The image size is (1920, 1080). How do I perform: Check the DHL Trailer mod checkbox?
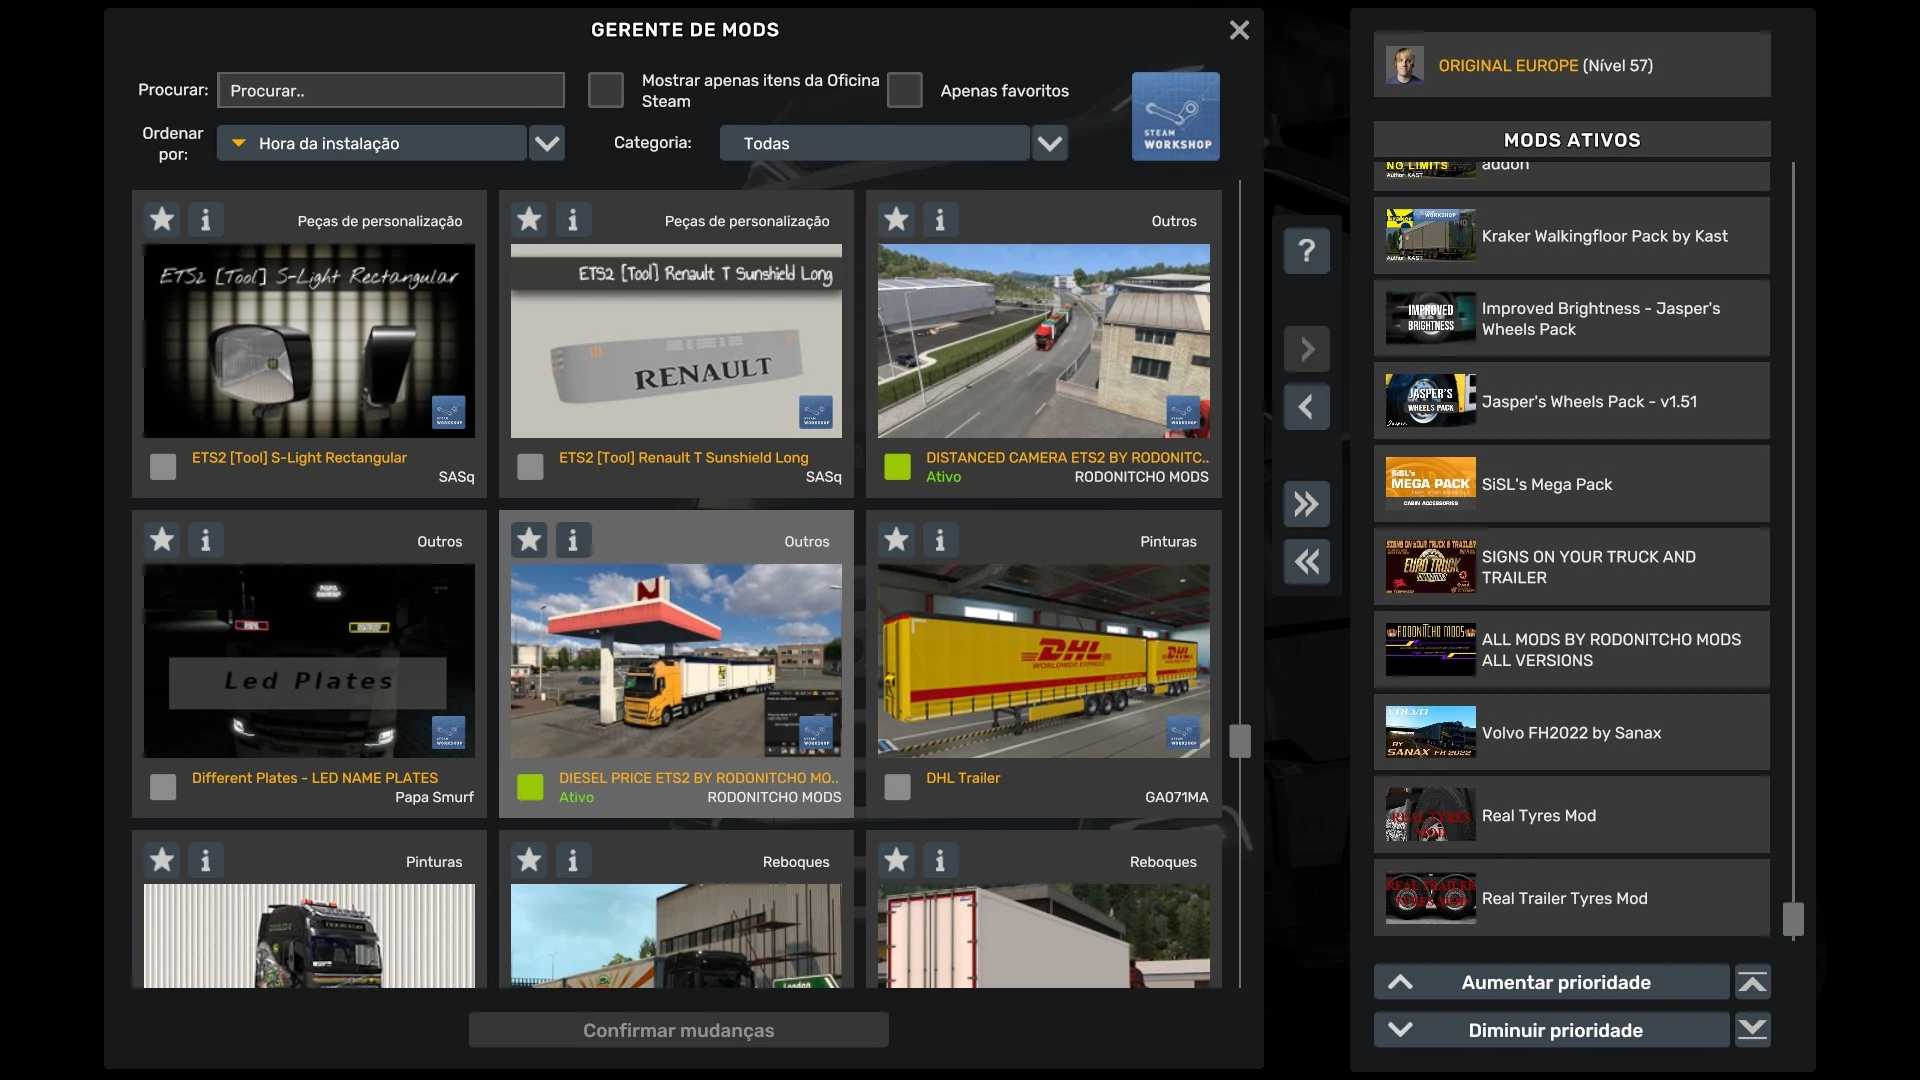click(897, 787)
